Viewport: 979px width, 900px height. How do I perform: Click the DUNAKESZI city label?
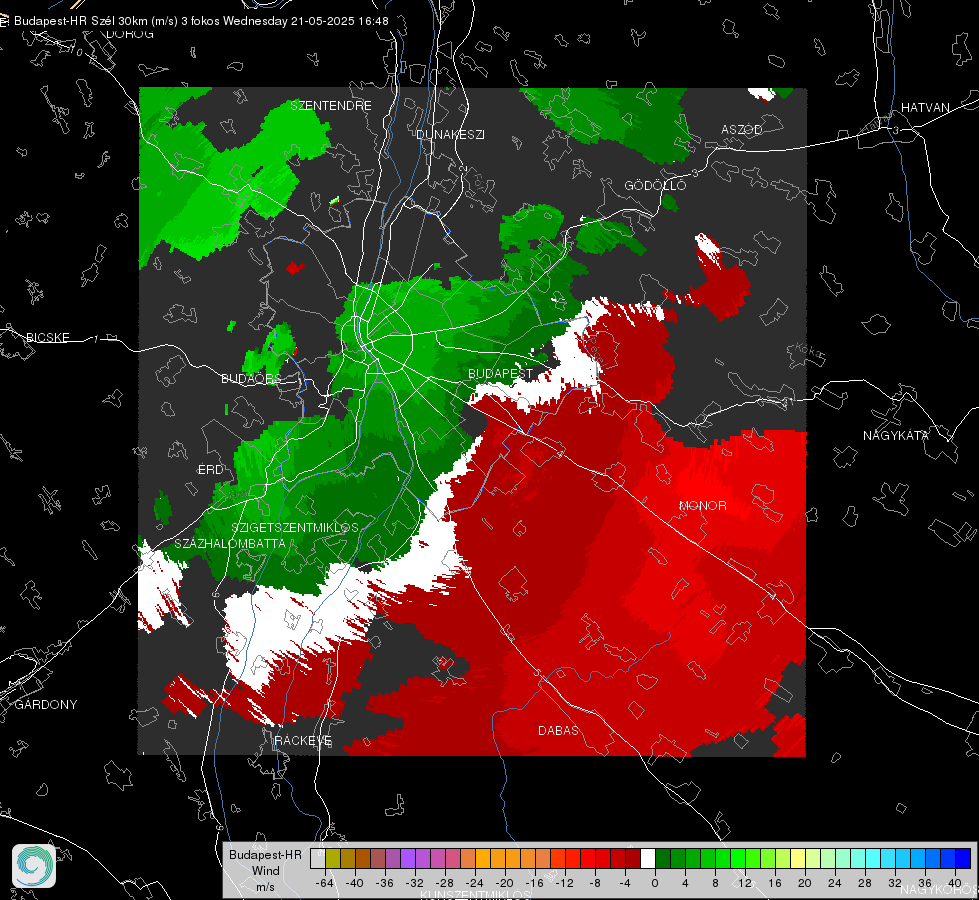(x=450, y=134)
